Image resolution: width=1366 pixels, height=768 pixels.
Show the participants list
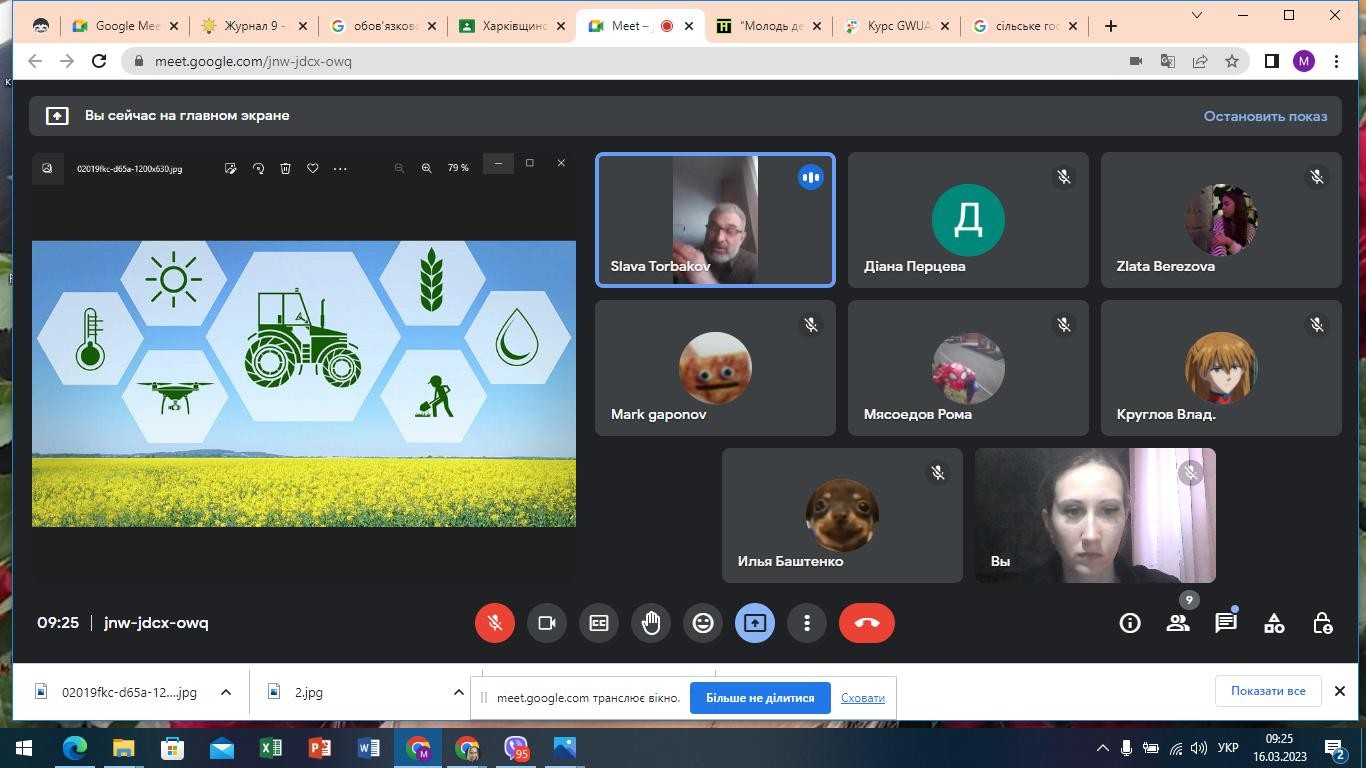click(1178, 623)
